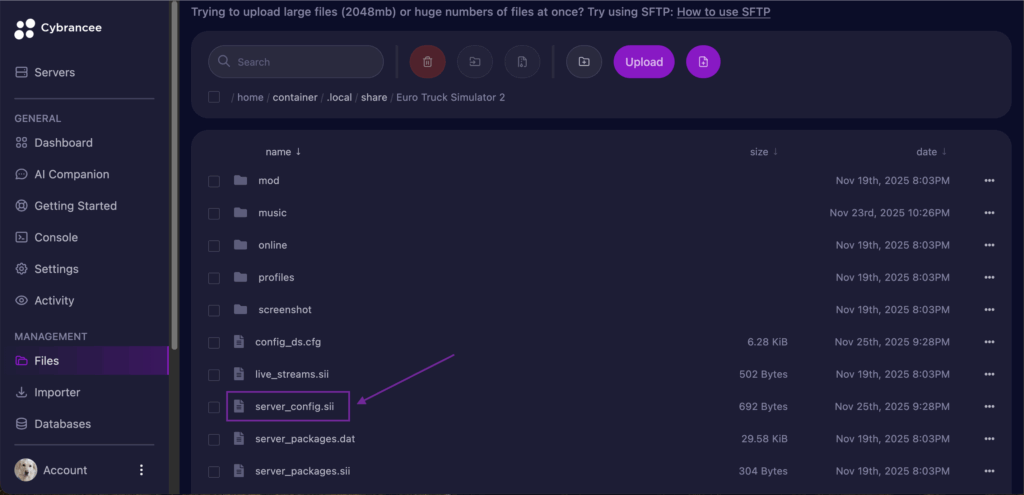Open Databases management
1024x495 pixels.
(53, 424)
